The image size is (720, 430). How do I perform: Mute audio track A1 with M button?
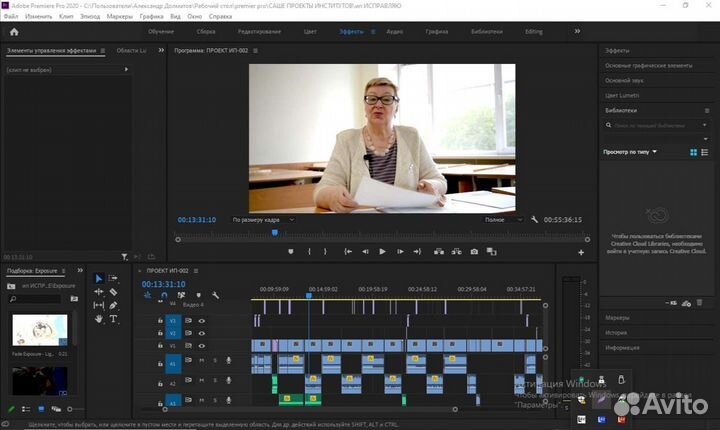[x=202, y=361]
